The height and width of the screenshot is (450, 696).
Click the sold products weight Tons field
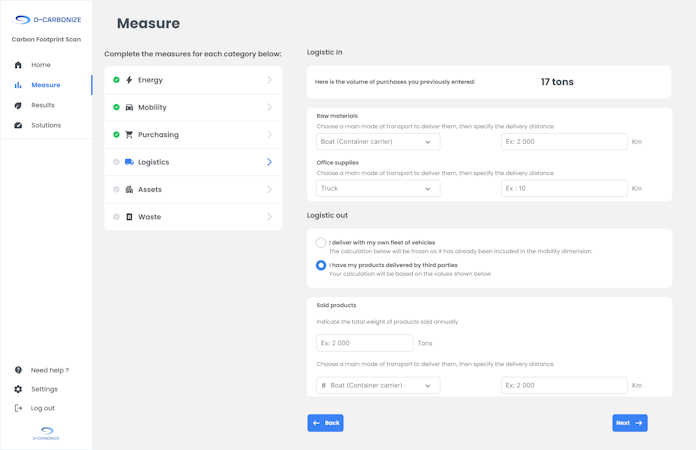tap(364, 343)
